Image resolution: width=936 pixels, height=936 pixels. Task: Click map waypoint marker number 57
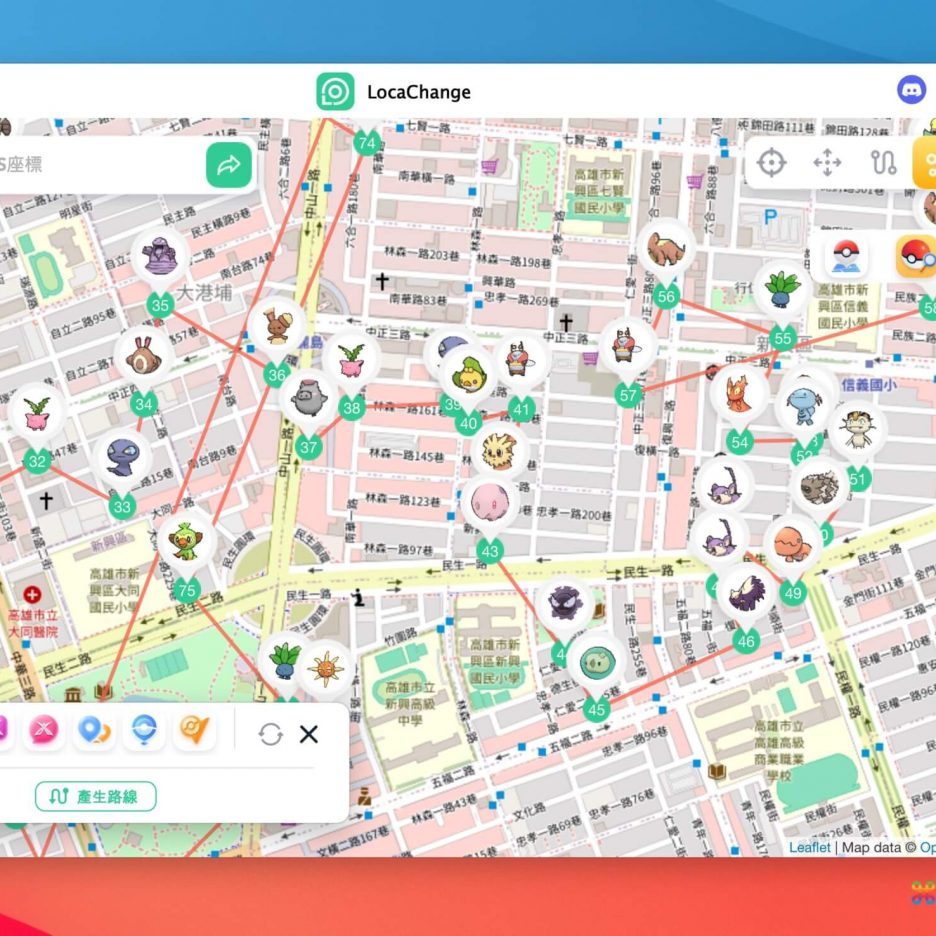pyautogui.click(x=628, y=395)
